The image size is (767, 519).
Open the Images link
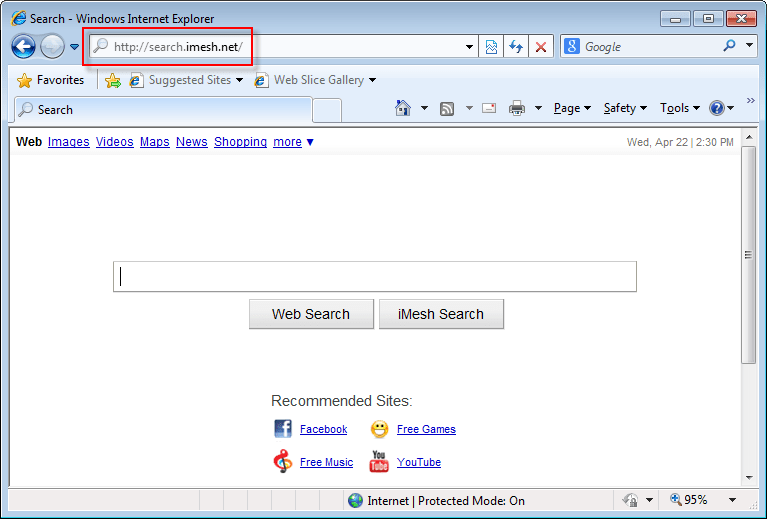tap(68, 142)
